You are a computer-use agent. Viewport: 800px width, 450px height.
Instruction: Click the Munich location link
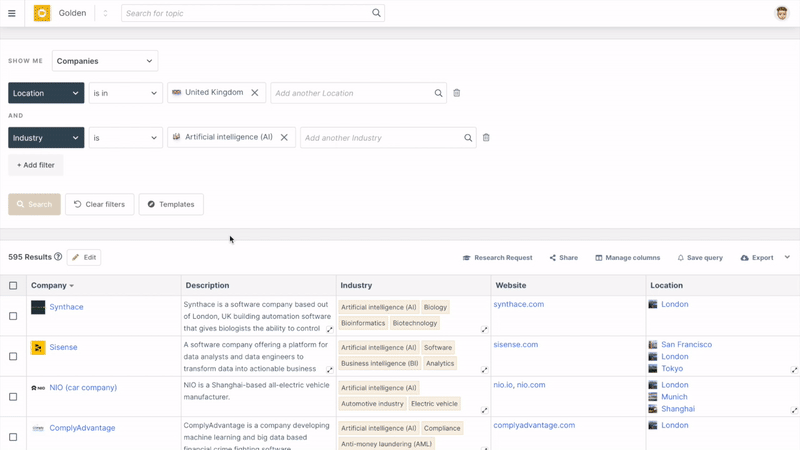coord(674,396)
